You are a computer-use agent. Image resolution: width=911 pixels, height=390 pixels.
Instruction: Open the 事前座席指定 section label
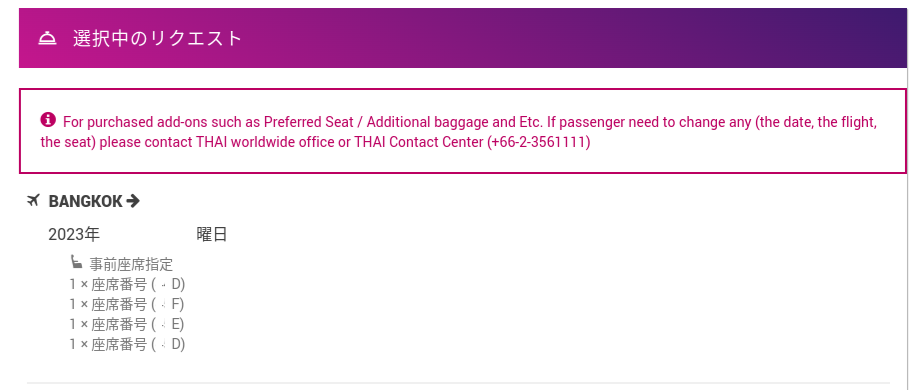[131, 264]
